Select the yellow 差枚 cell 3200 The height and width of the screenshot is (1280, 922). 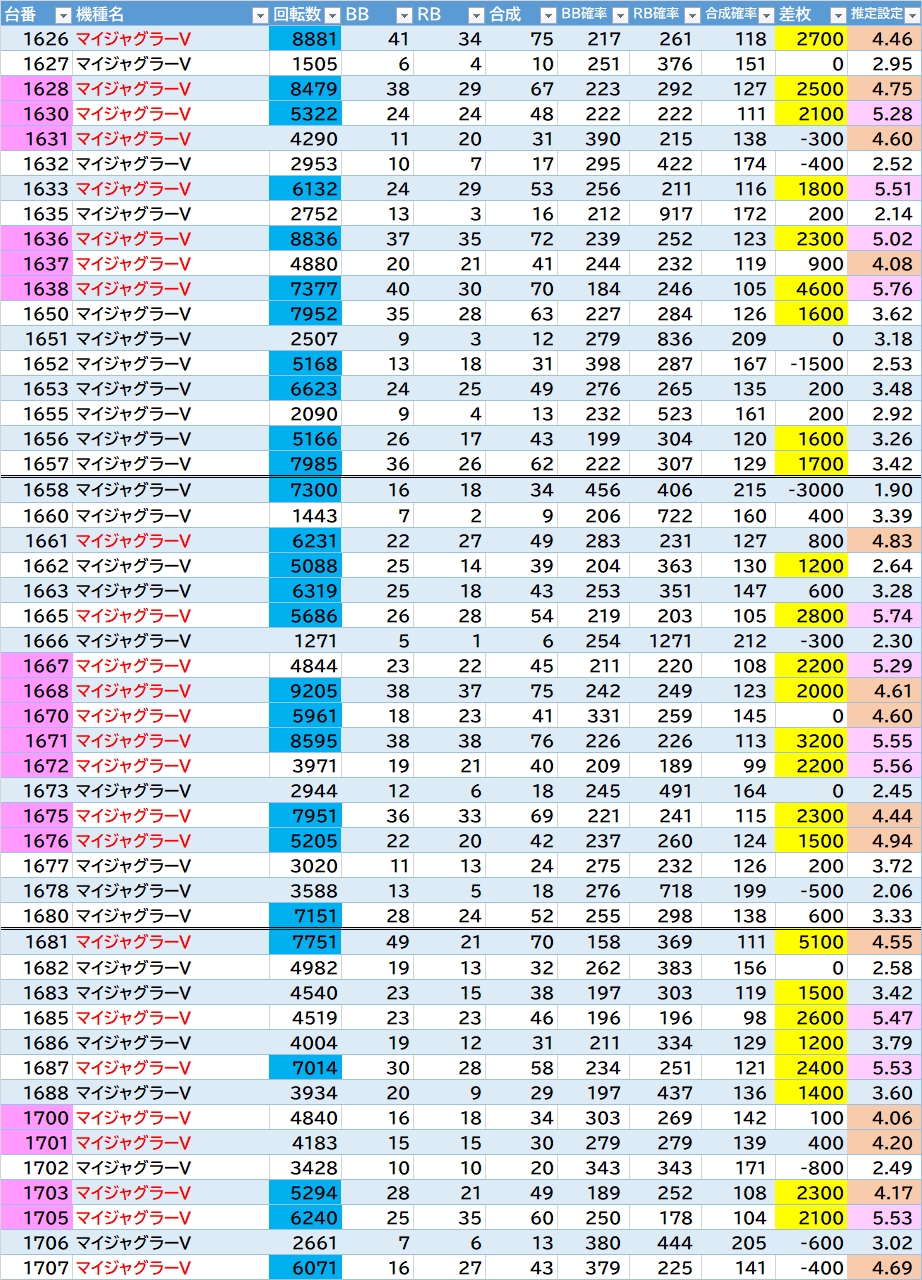[811, 741]
